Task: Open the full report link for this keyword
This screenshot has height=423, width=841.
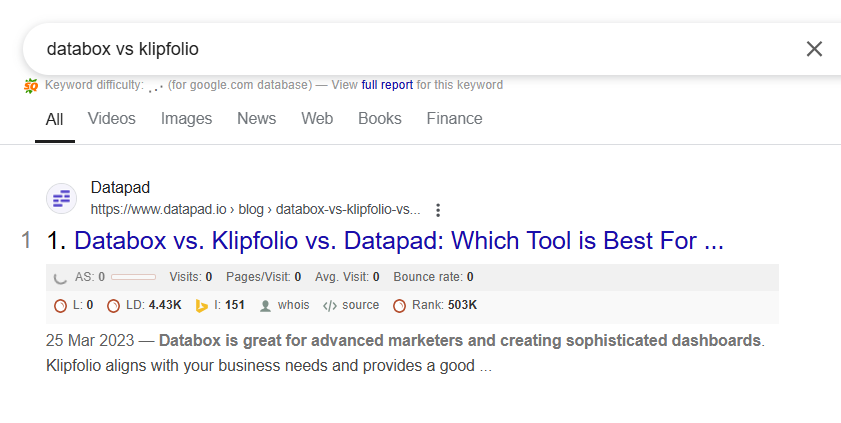Action: coord(387,85)
